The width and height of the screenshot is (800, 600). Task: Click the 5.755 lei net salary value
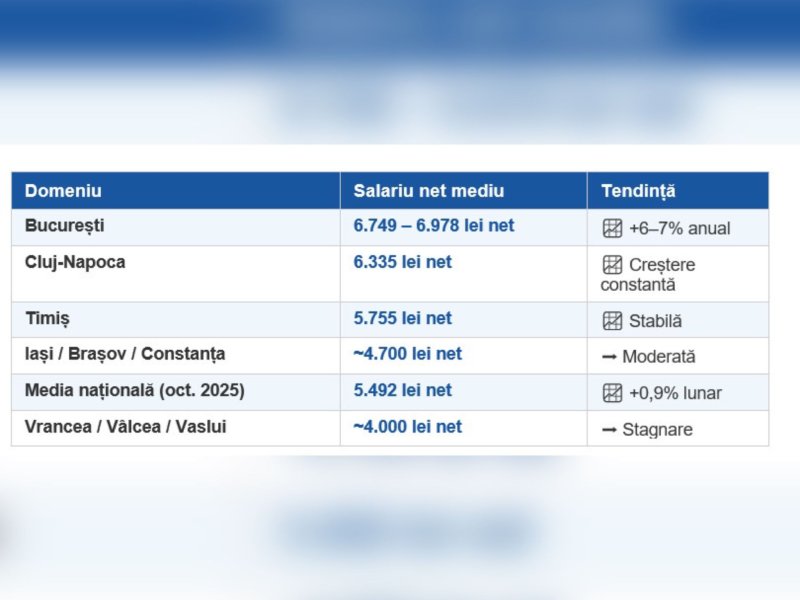pos(402,318)
